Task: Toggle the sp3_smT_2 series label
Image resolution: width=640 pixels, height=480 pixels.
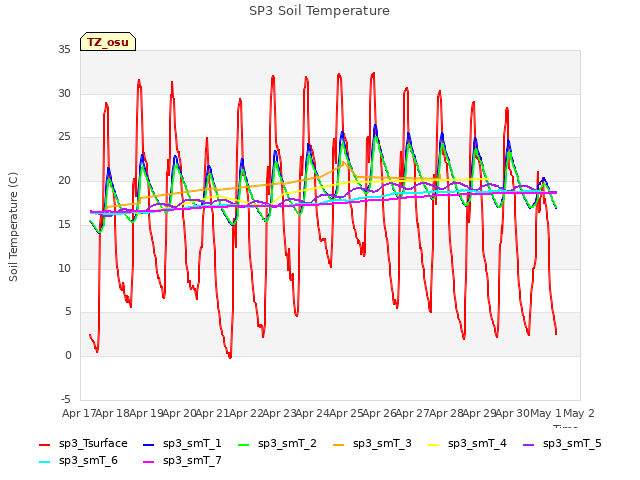Action: [x=287, y=444]
